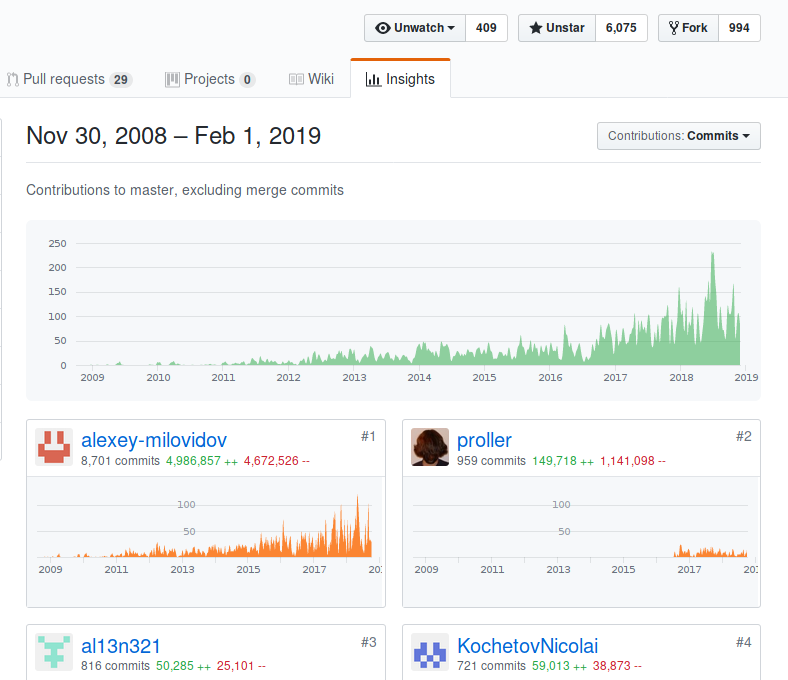Viewport: 788px width, 680px height.
Task: Click the Projects board icon
Action: (172, 79)
